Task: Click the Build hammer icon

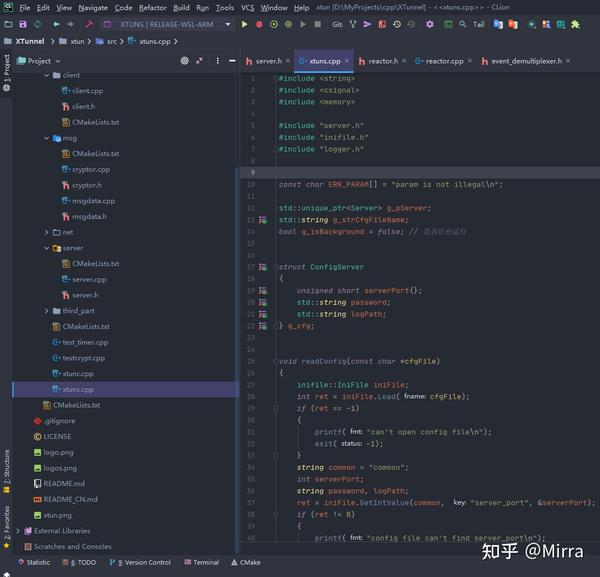Action: click(89, 24)
